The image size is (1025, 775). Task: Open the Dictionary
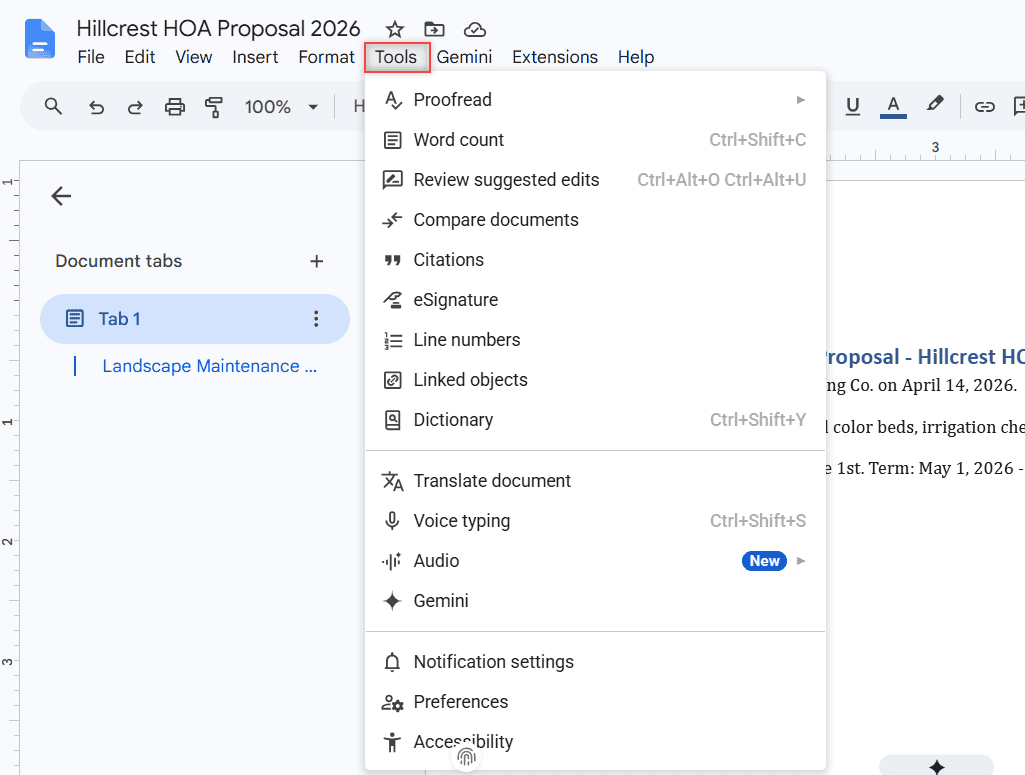596,420
